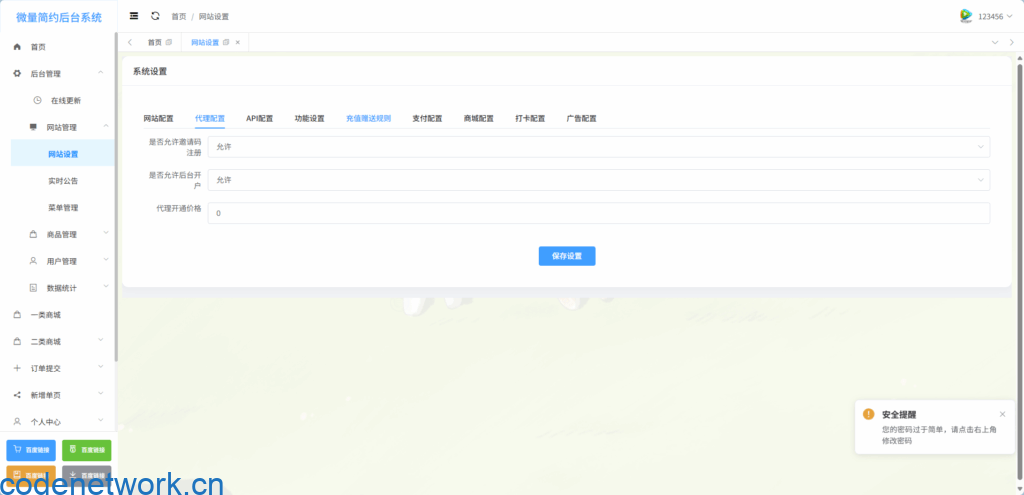The image size is (1024, 495).
Task: Click the 代理开通价格 input field
Action: pyautogui.click(x=598, y=213)
